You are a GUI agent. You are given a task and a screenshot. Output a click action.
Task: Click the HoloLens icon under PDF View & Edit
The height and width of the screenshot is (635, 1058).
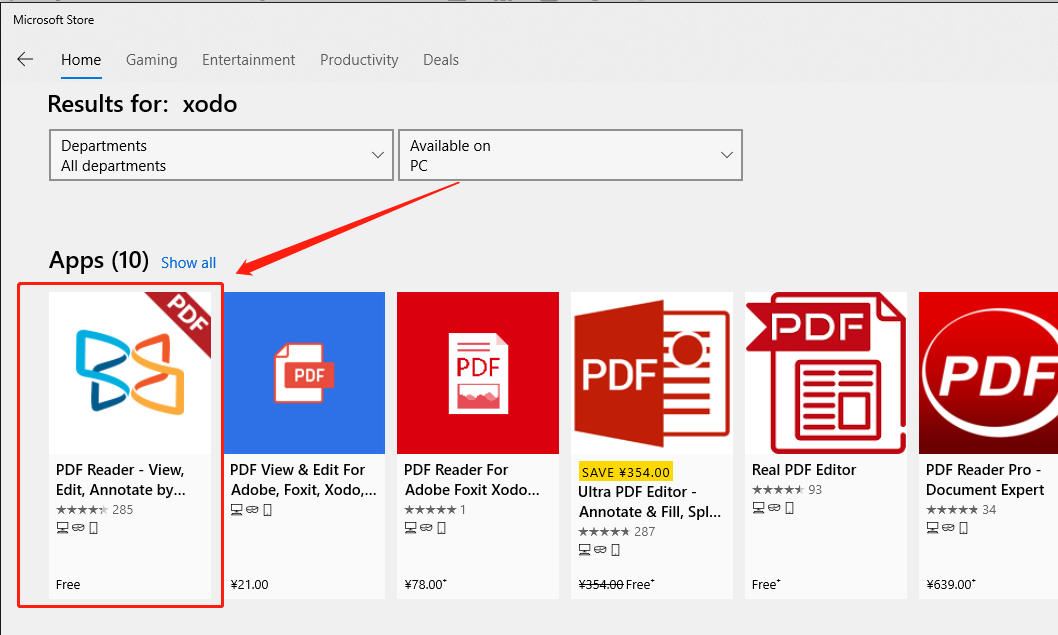coord(252,509)
